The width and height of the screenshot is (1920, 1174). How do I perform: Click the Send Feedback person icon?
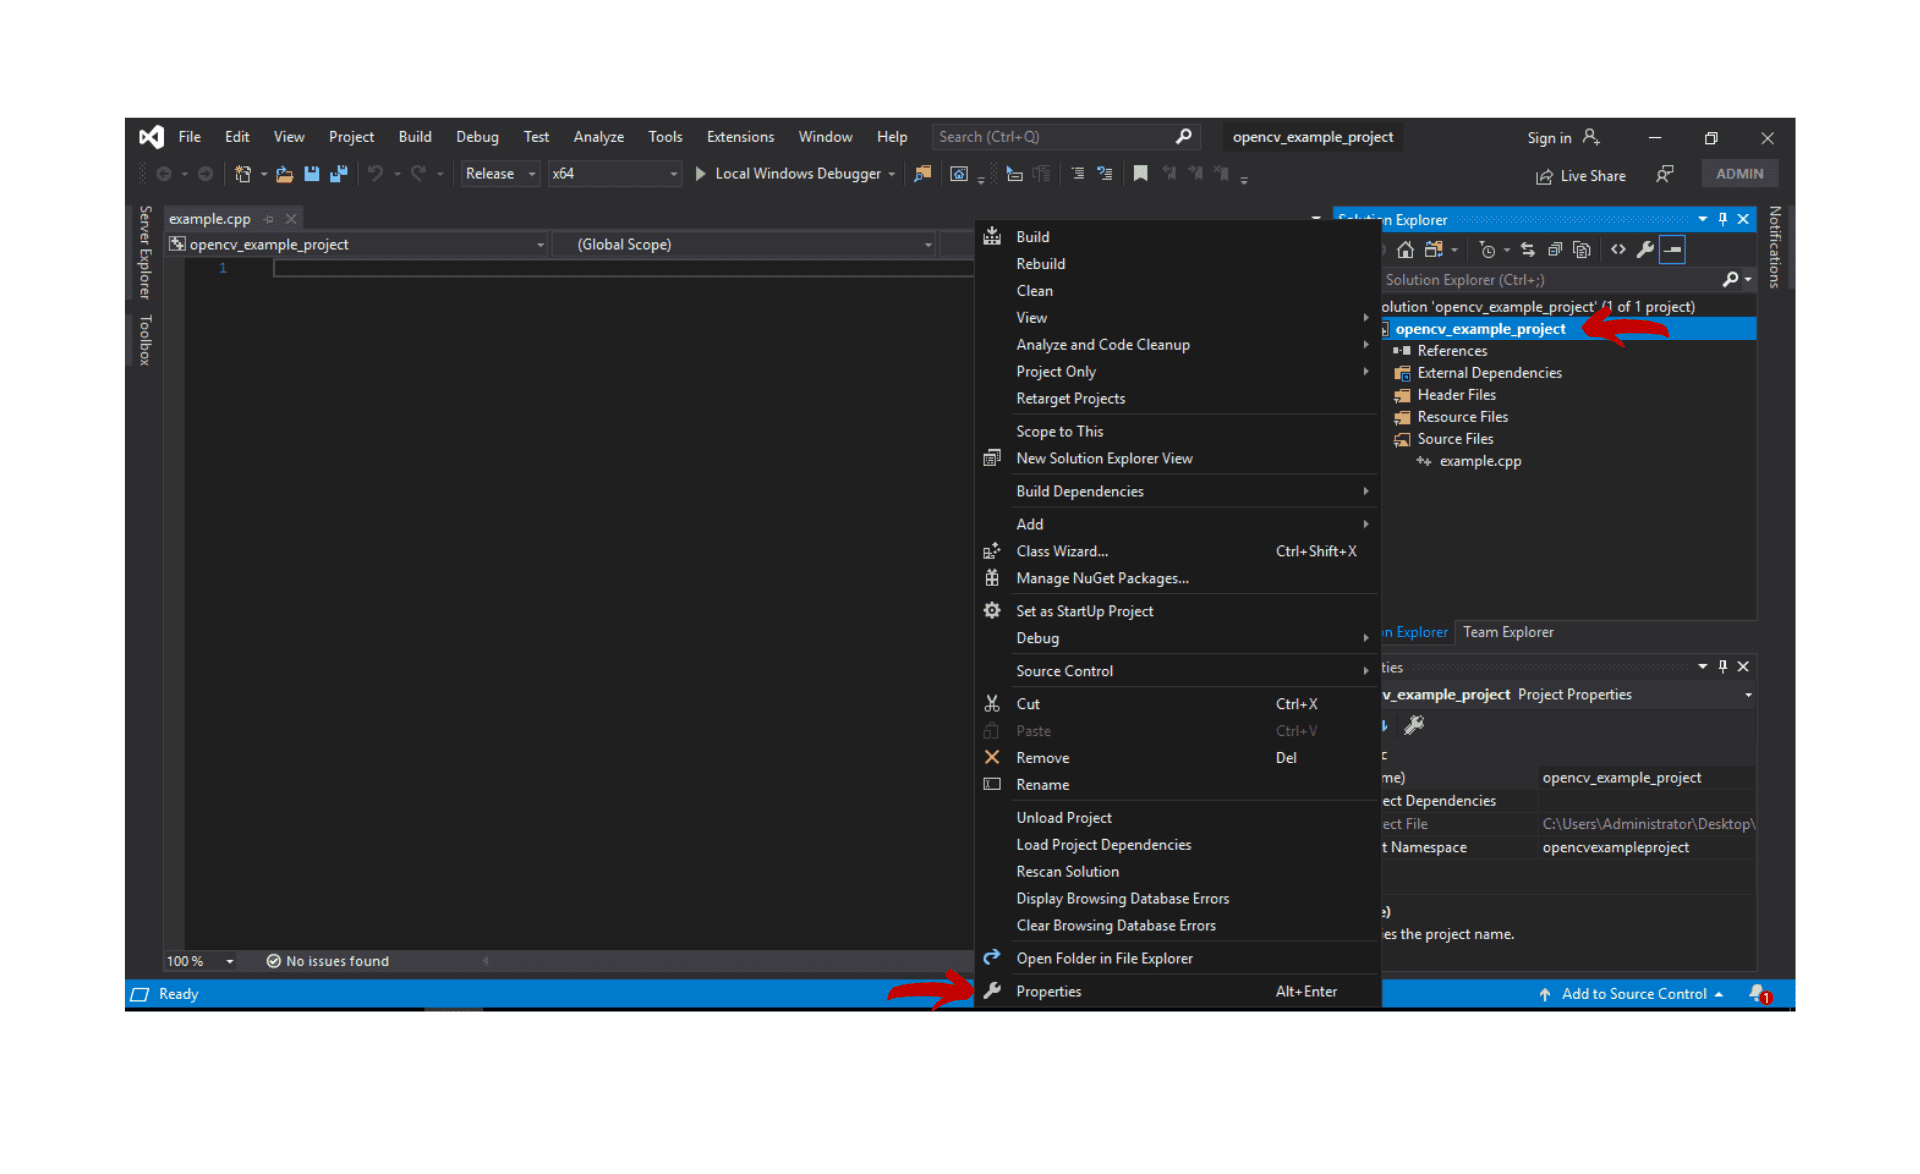tap(1664, 175)
